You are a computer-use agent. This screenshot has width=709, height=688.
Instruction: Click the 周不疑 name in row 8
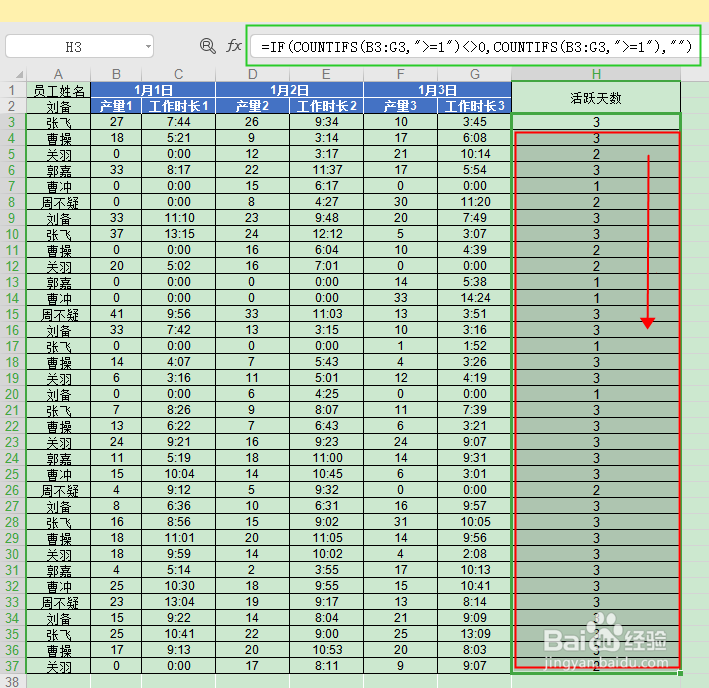[58, 202]
